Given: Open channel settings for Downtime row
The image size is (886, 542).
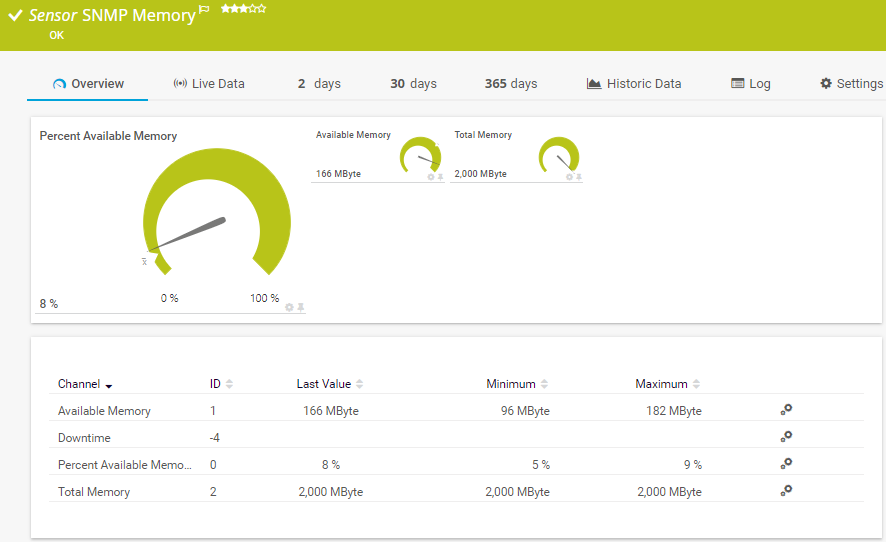Looking at the screenshot, I should click(x=787, y=437).
